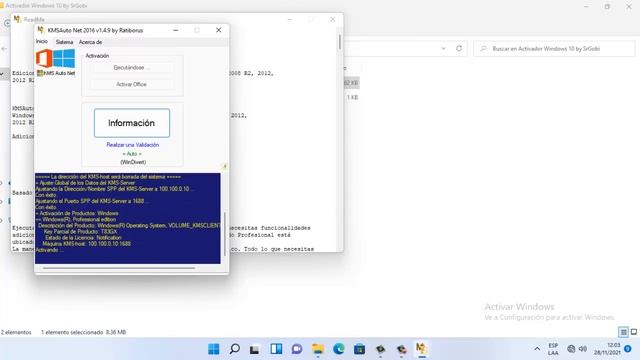This screenshot has height=360, width=640.
Task: Click the Explorer back arrow
Action: point(4,49)
